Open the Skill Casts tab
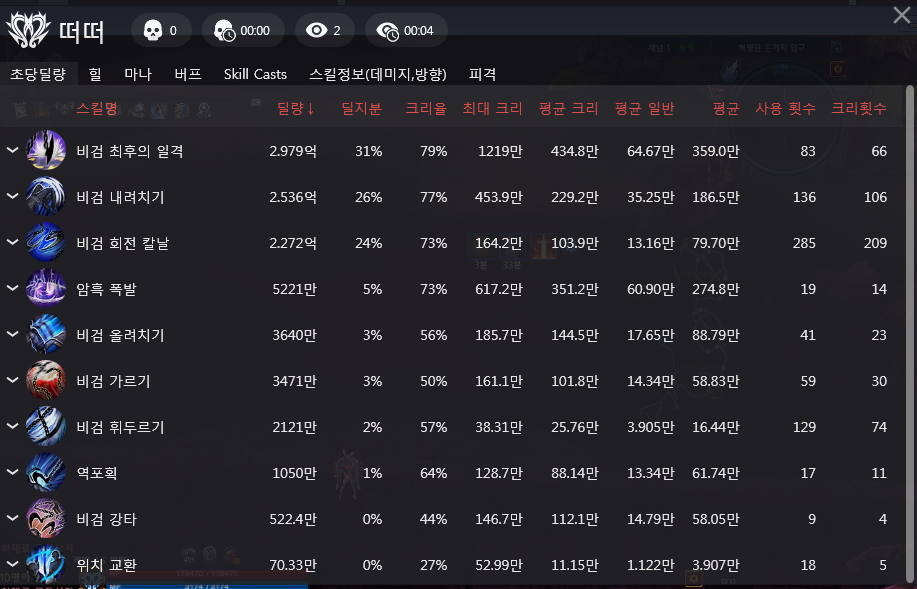Viewport: 917px width, 589px height. click(x=255, y=74)
